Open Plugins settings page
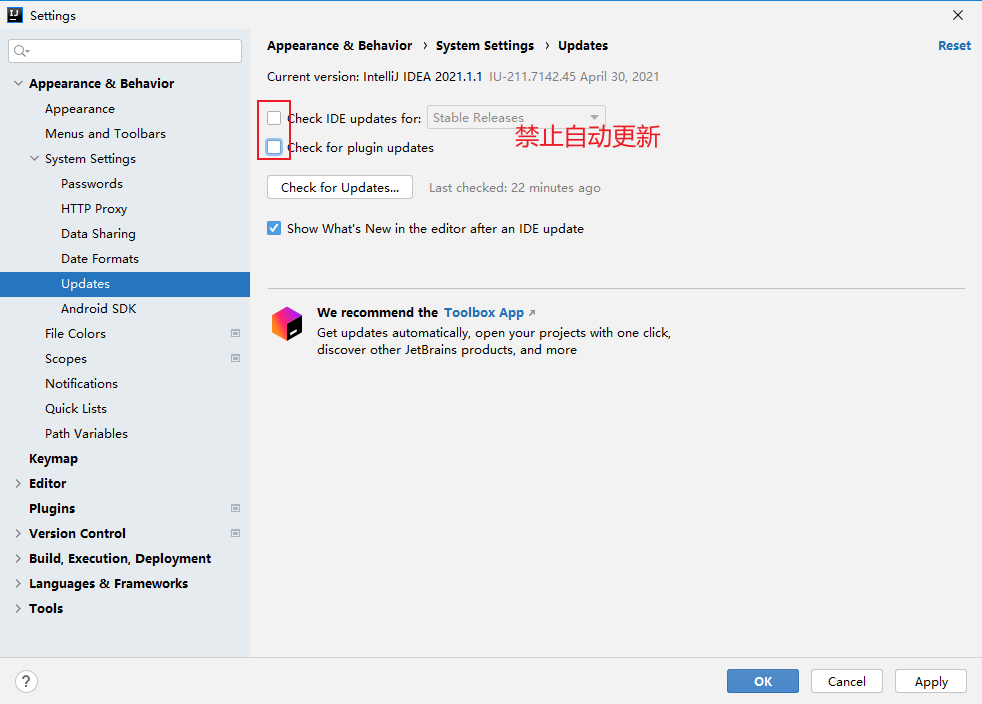This screenshot has height=704, width=982. (52, 508)
